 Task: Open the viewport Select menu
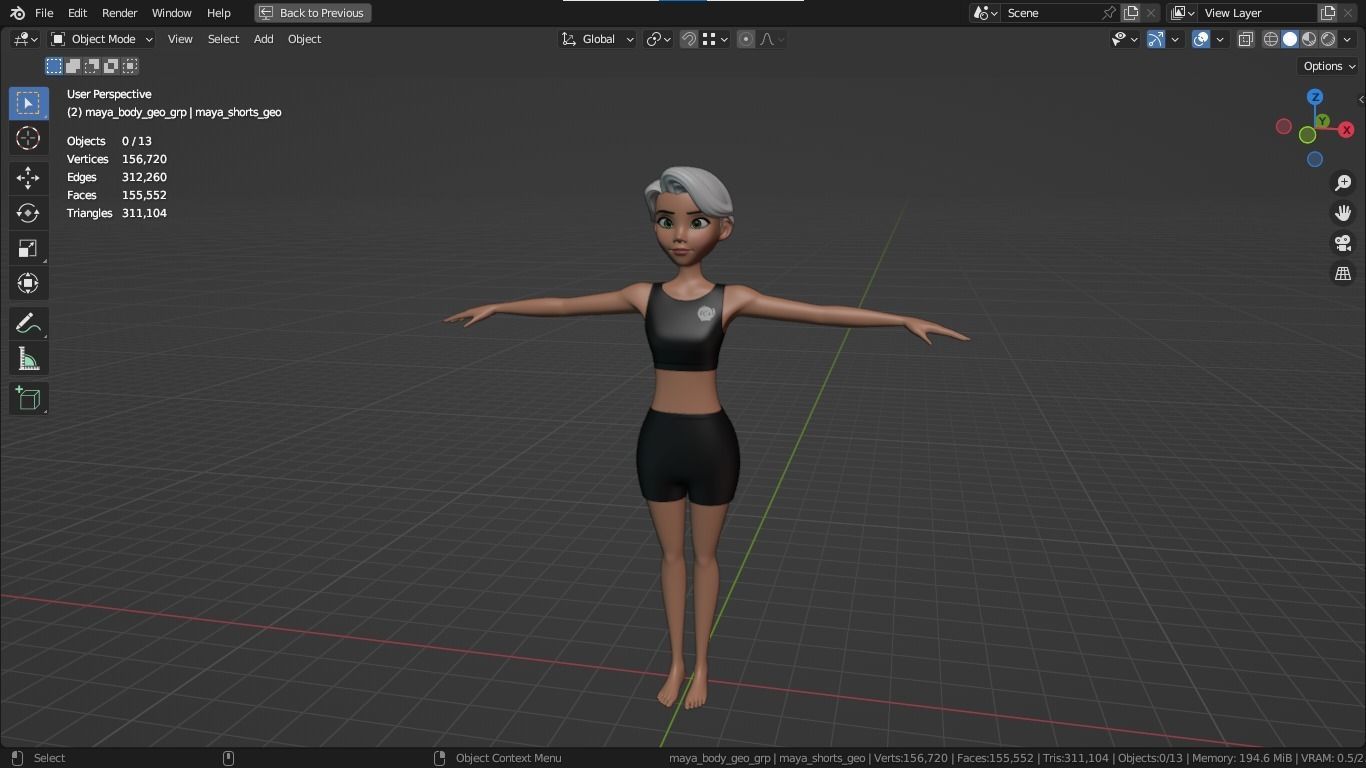click(223, 39)
